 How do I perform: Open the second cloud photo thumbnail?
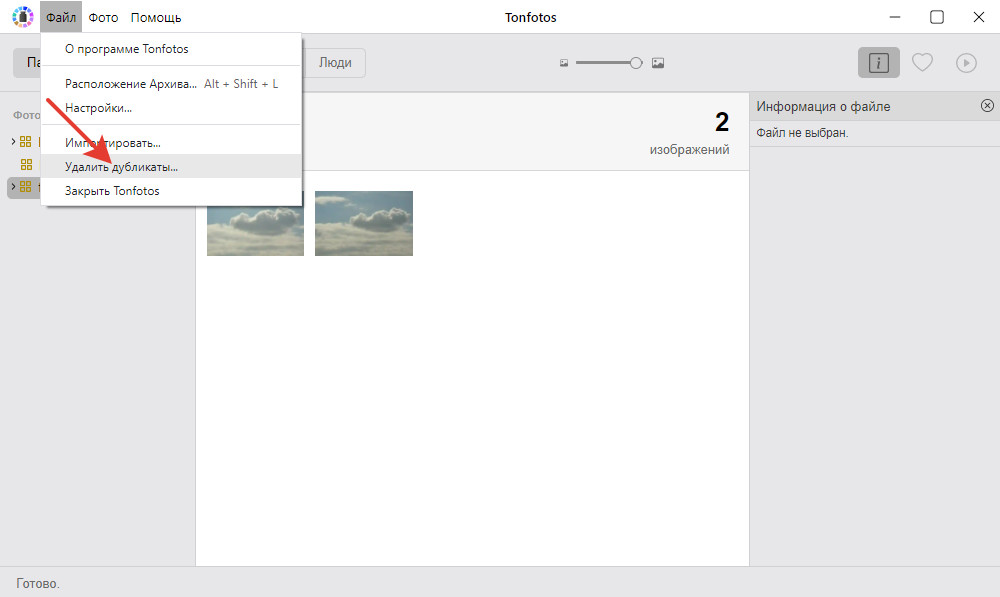[364, 223]
